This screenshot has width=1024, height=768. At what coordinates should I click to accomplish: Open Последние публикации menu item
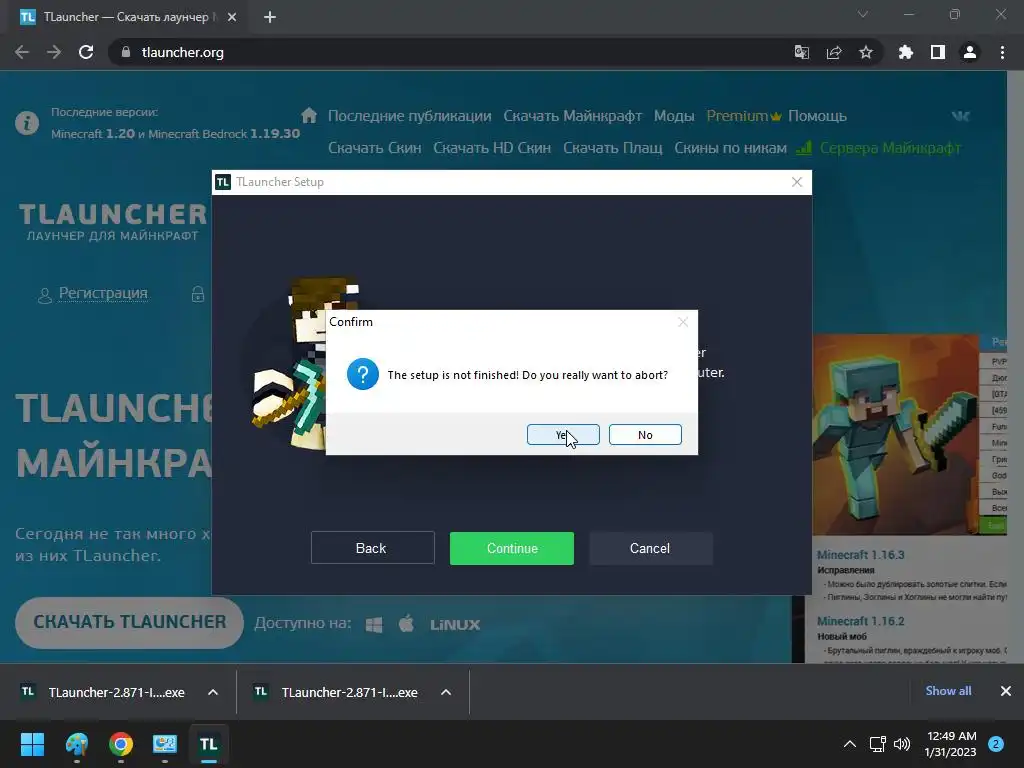[409, 116]
